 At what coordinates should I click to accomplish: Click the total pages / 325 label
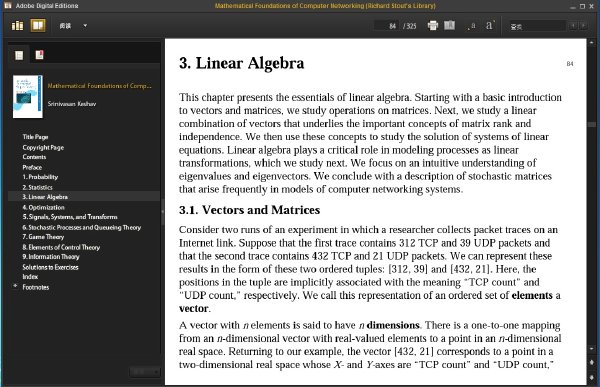(x=409, y=26)
